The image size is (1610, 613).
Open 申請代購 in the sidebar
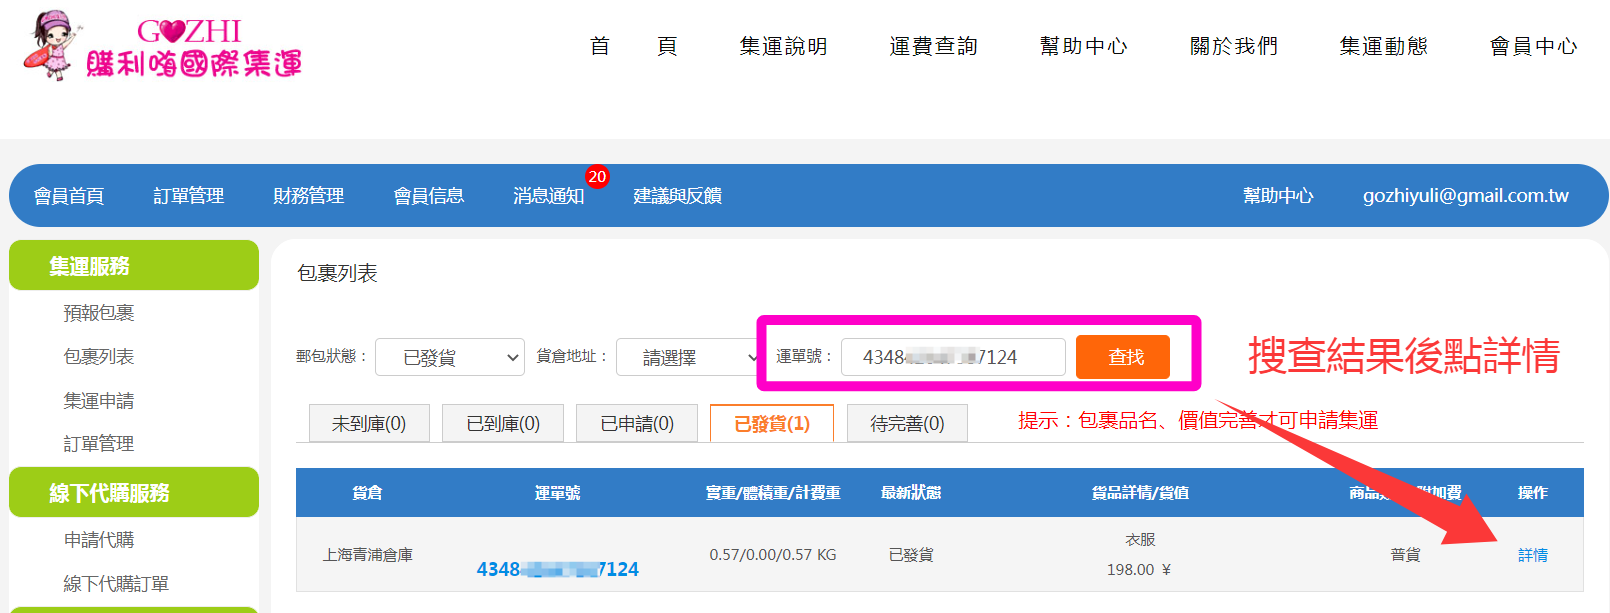[x=99, y=540]
